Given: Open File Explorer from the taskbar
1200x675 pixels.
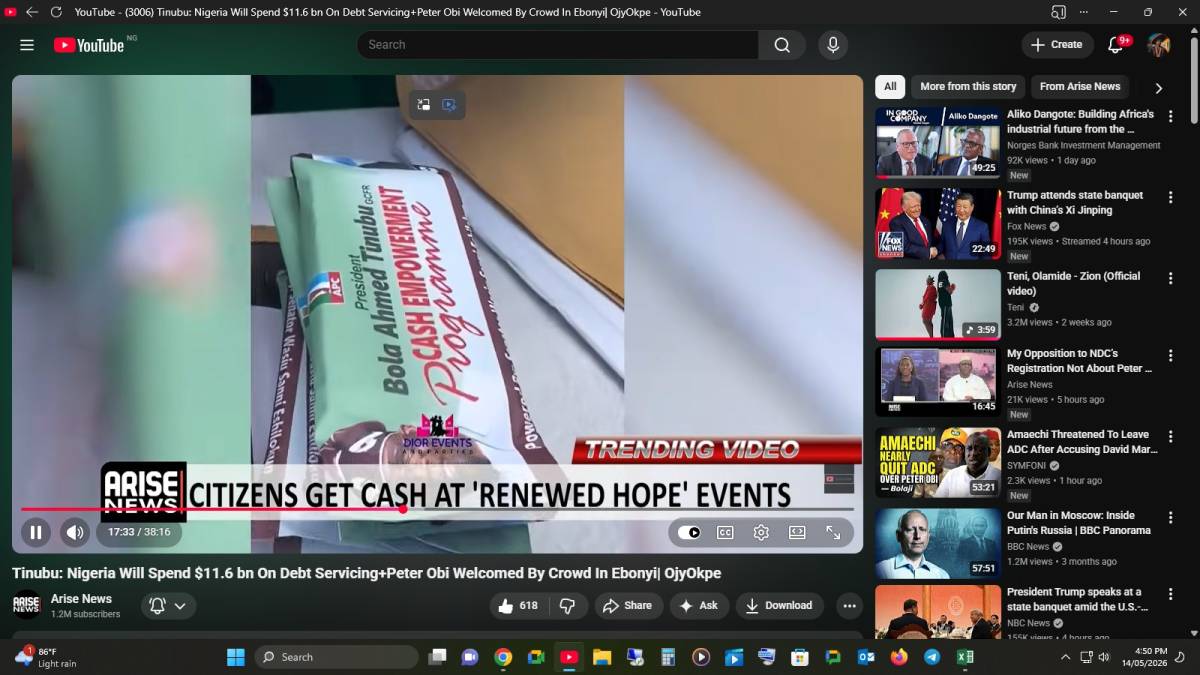Looking at the screenshot, I should [602, 657].
